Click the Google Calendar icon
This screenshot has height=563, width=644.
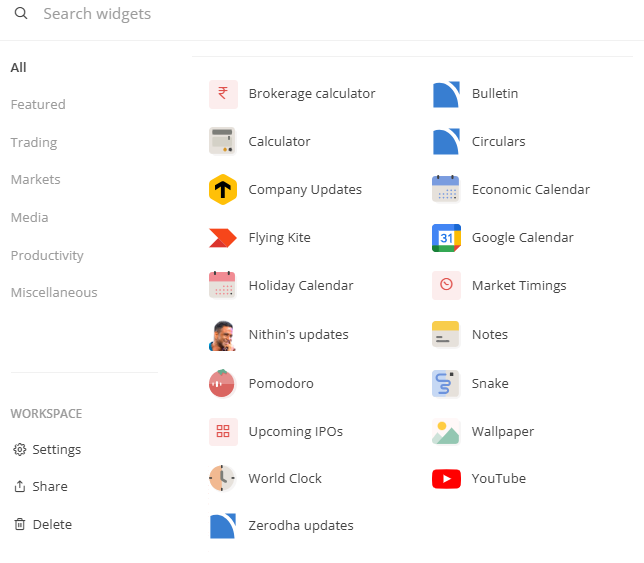coord(446,238)
